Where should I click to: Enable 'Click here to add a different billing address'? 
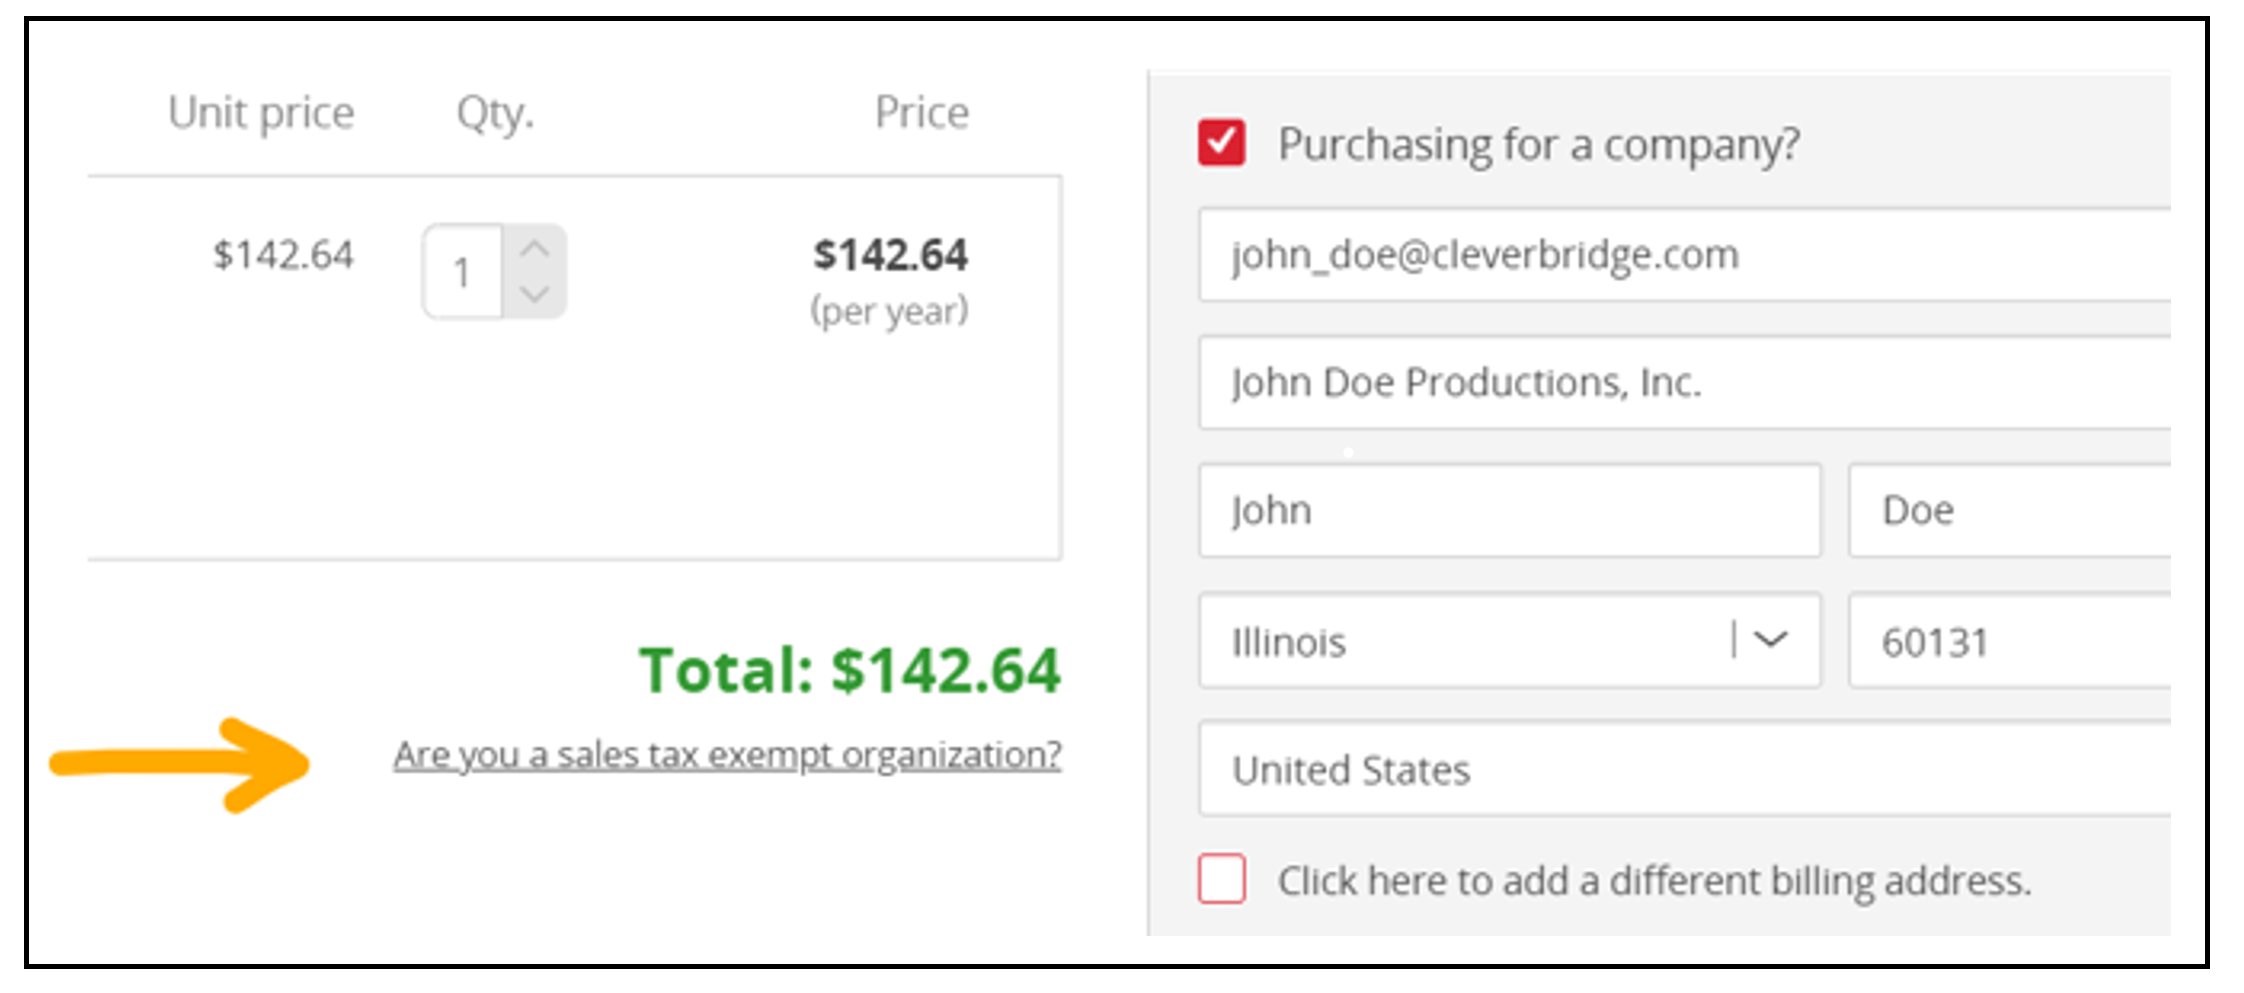click(x=1221, y=879)
